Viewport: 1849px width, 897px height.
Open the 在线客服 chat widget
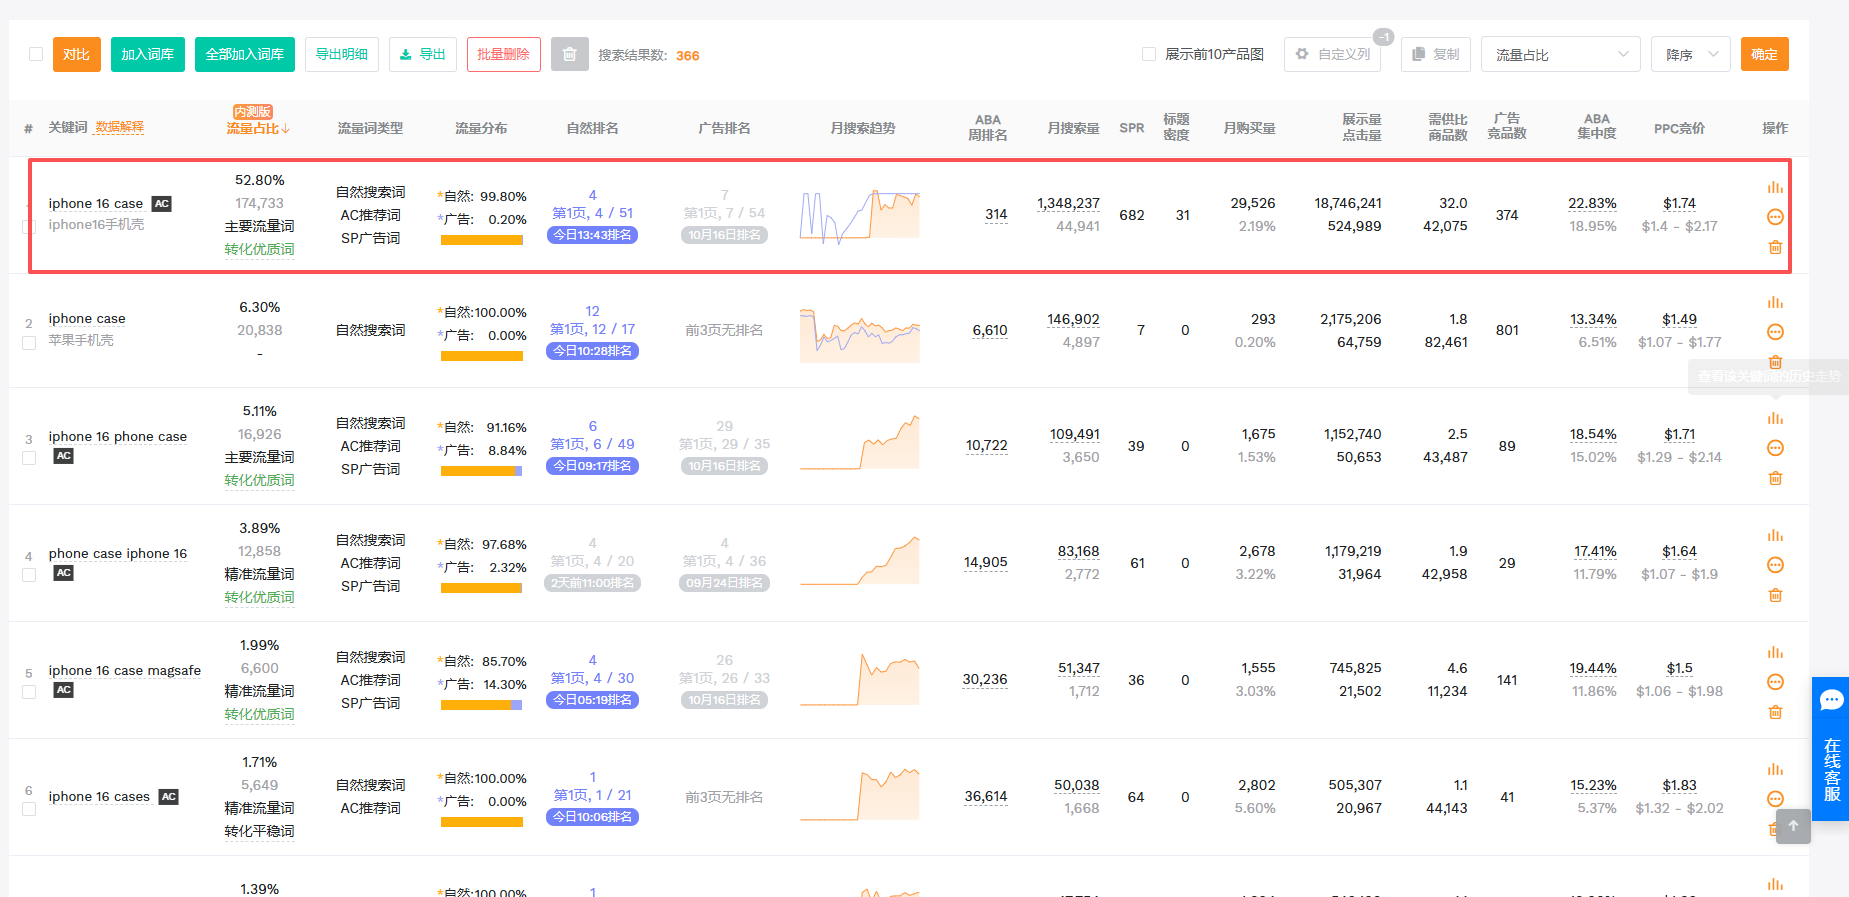tap(1831, 748)
